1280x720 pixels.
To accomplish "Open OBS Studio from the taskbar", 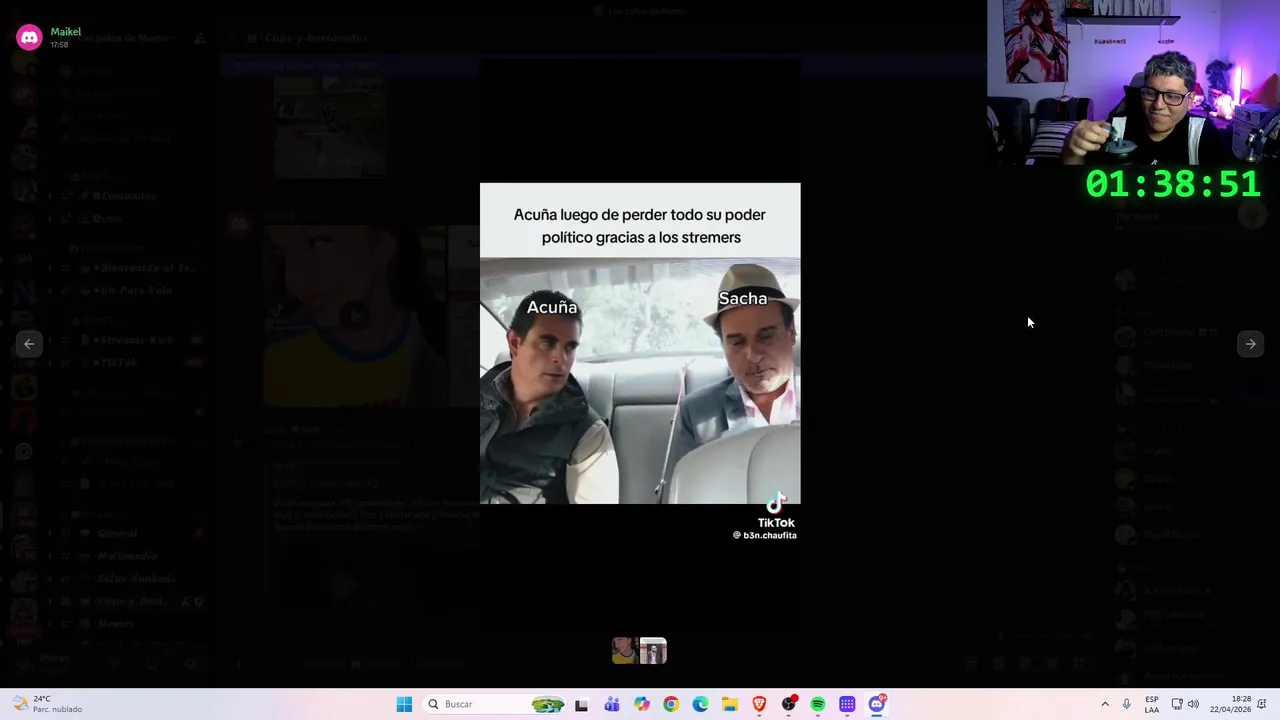I will pyautogui.click(x=789, y=704).
